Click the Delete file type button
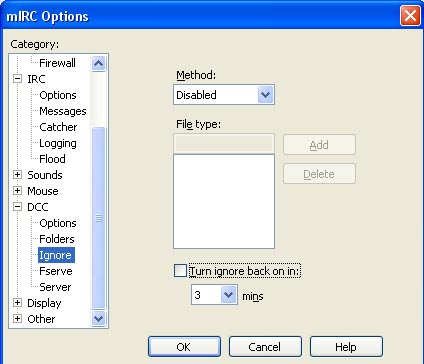The width and height of the screenshot is (424, 364). tap(319, 174)
